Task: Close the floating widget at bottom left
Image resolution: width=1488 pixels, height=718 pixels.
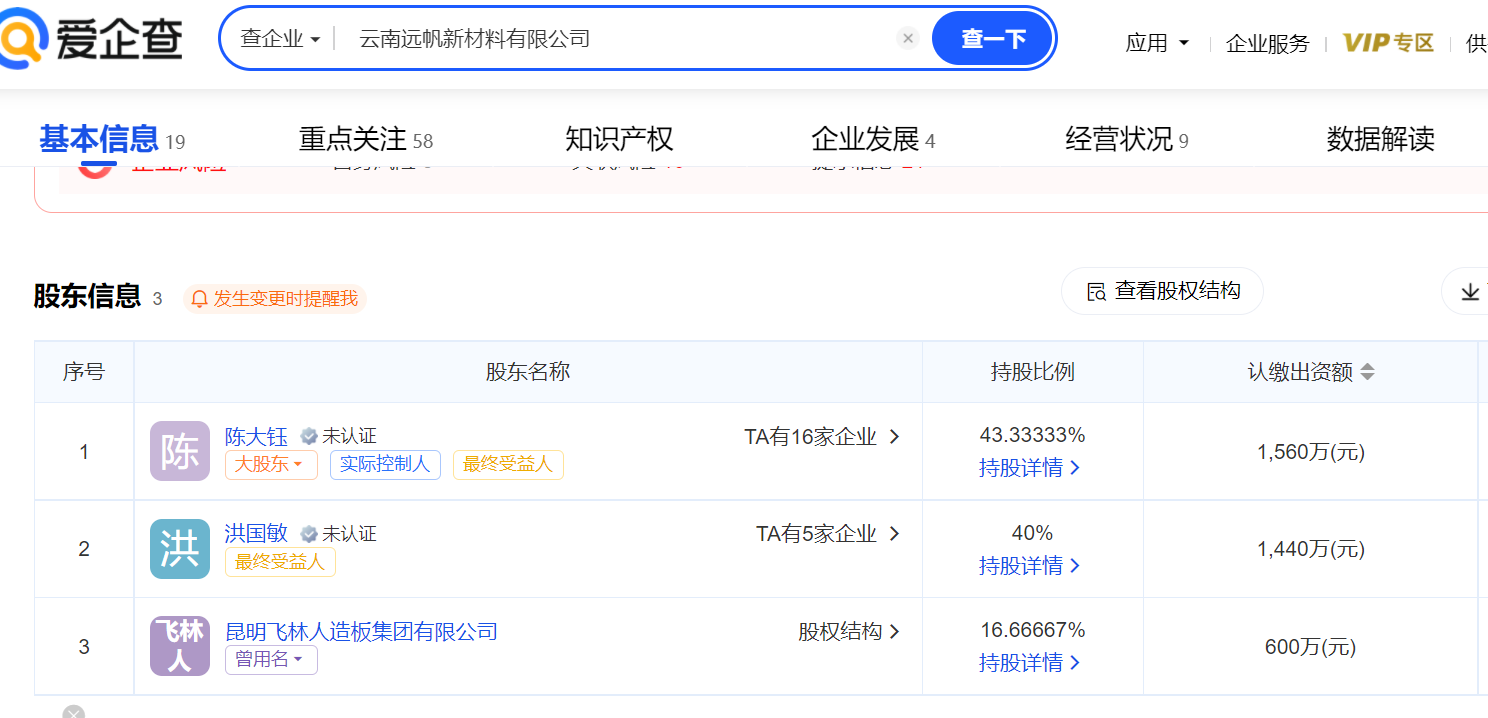Action: [73, 713]
